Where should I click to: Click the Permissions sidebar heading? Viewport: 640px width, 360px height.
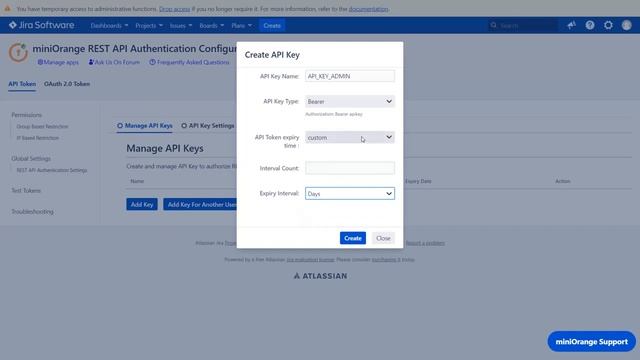tap(27, 115)
